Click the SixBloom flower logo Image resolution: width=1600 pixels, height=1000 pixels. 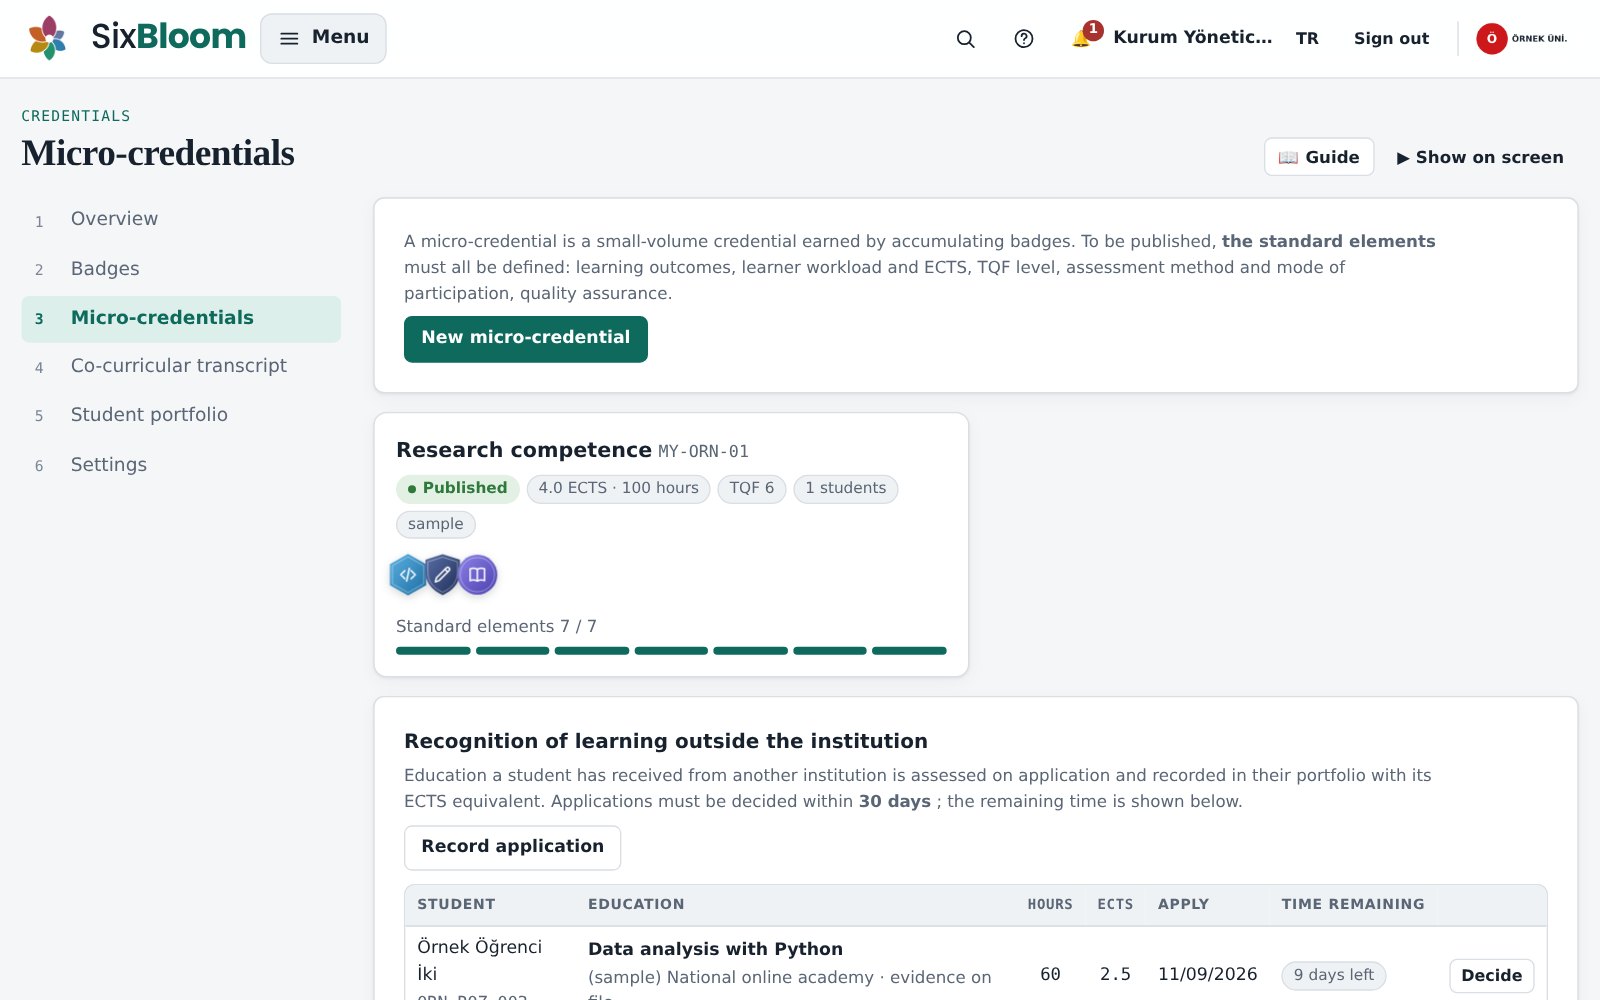[47, 38]
